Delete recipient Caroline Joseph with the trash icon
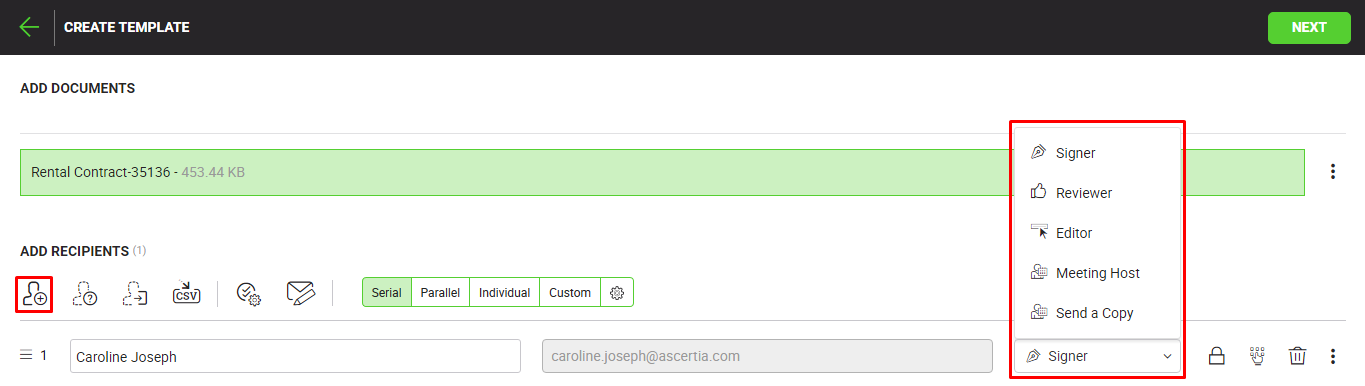Screen dimensions: 1365x386 point(1297,356)
